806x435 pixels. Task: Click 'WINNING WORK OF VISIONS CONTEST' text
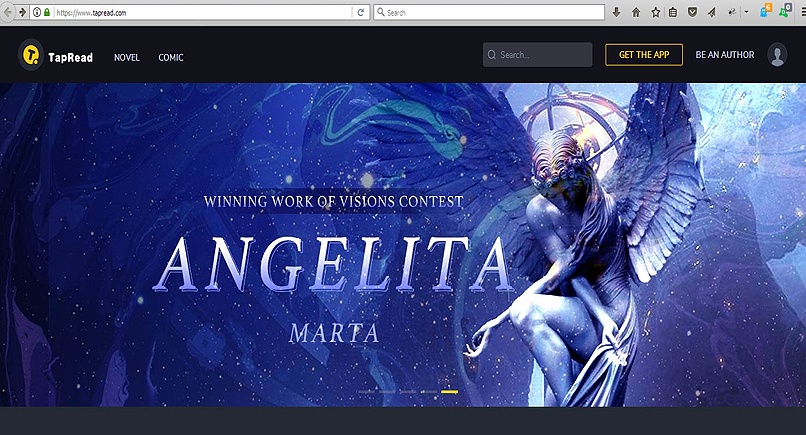pos(334,201)
